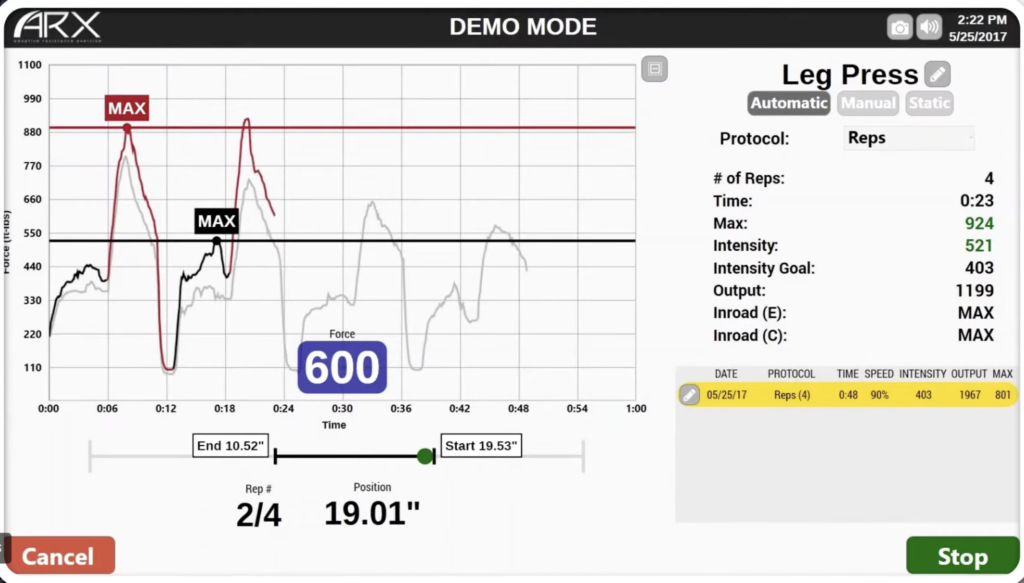Click the green position slider handle

[x=425, y=457]
